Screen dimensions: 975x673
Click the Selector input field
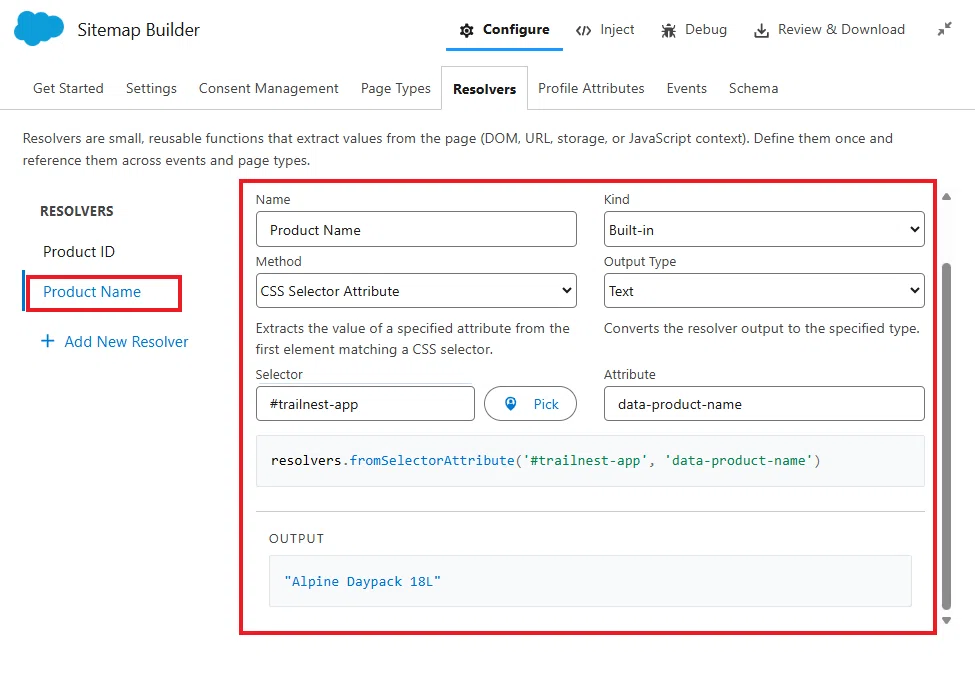point(365,404)
